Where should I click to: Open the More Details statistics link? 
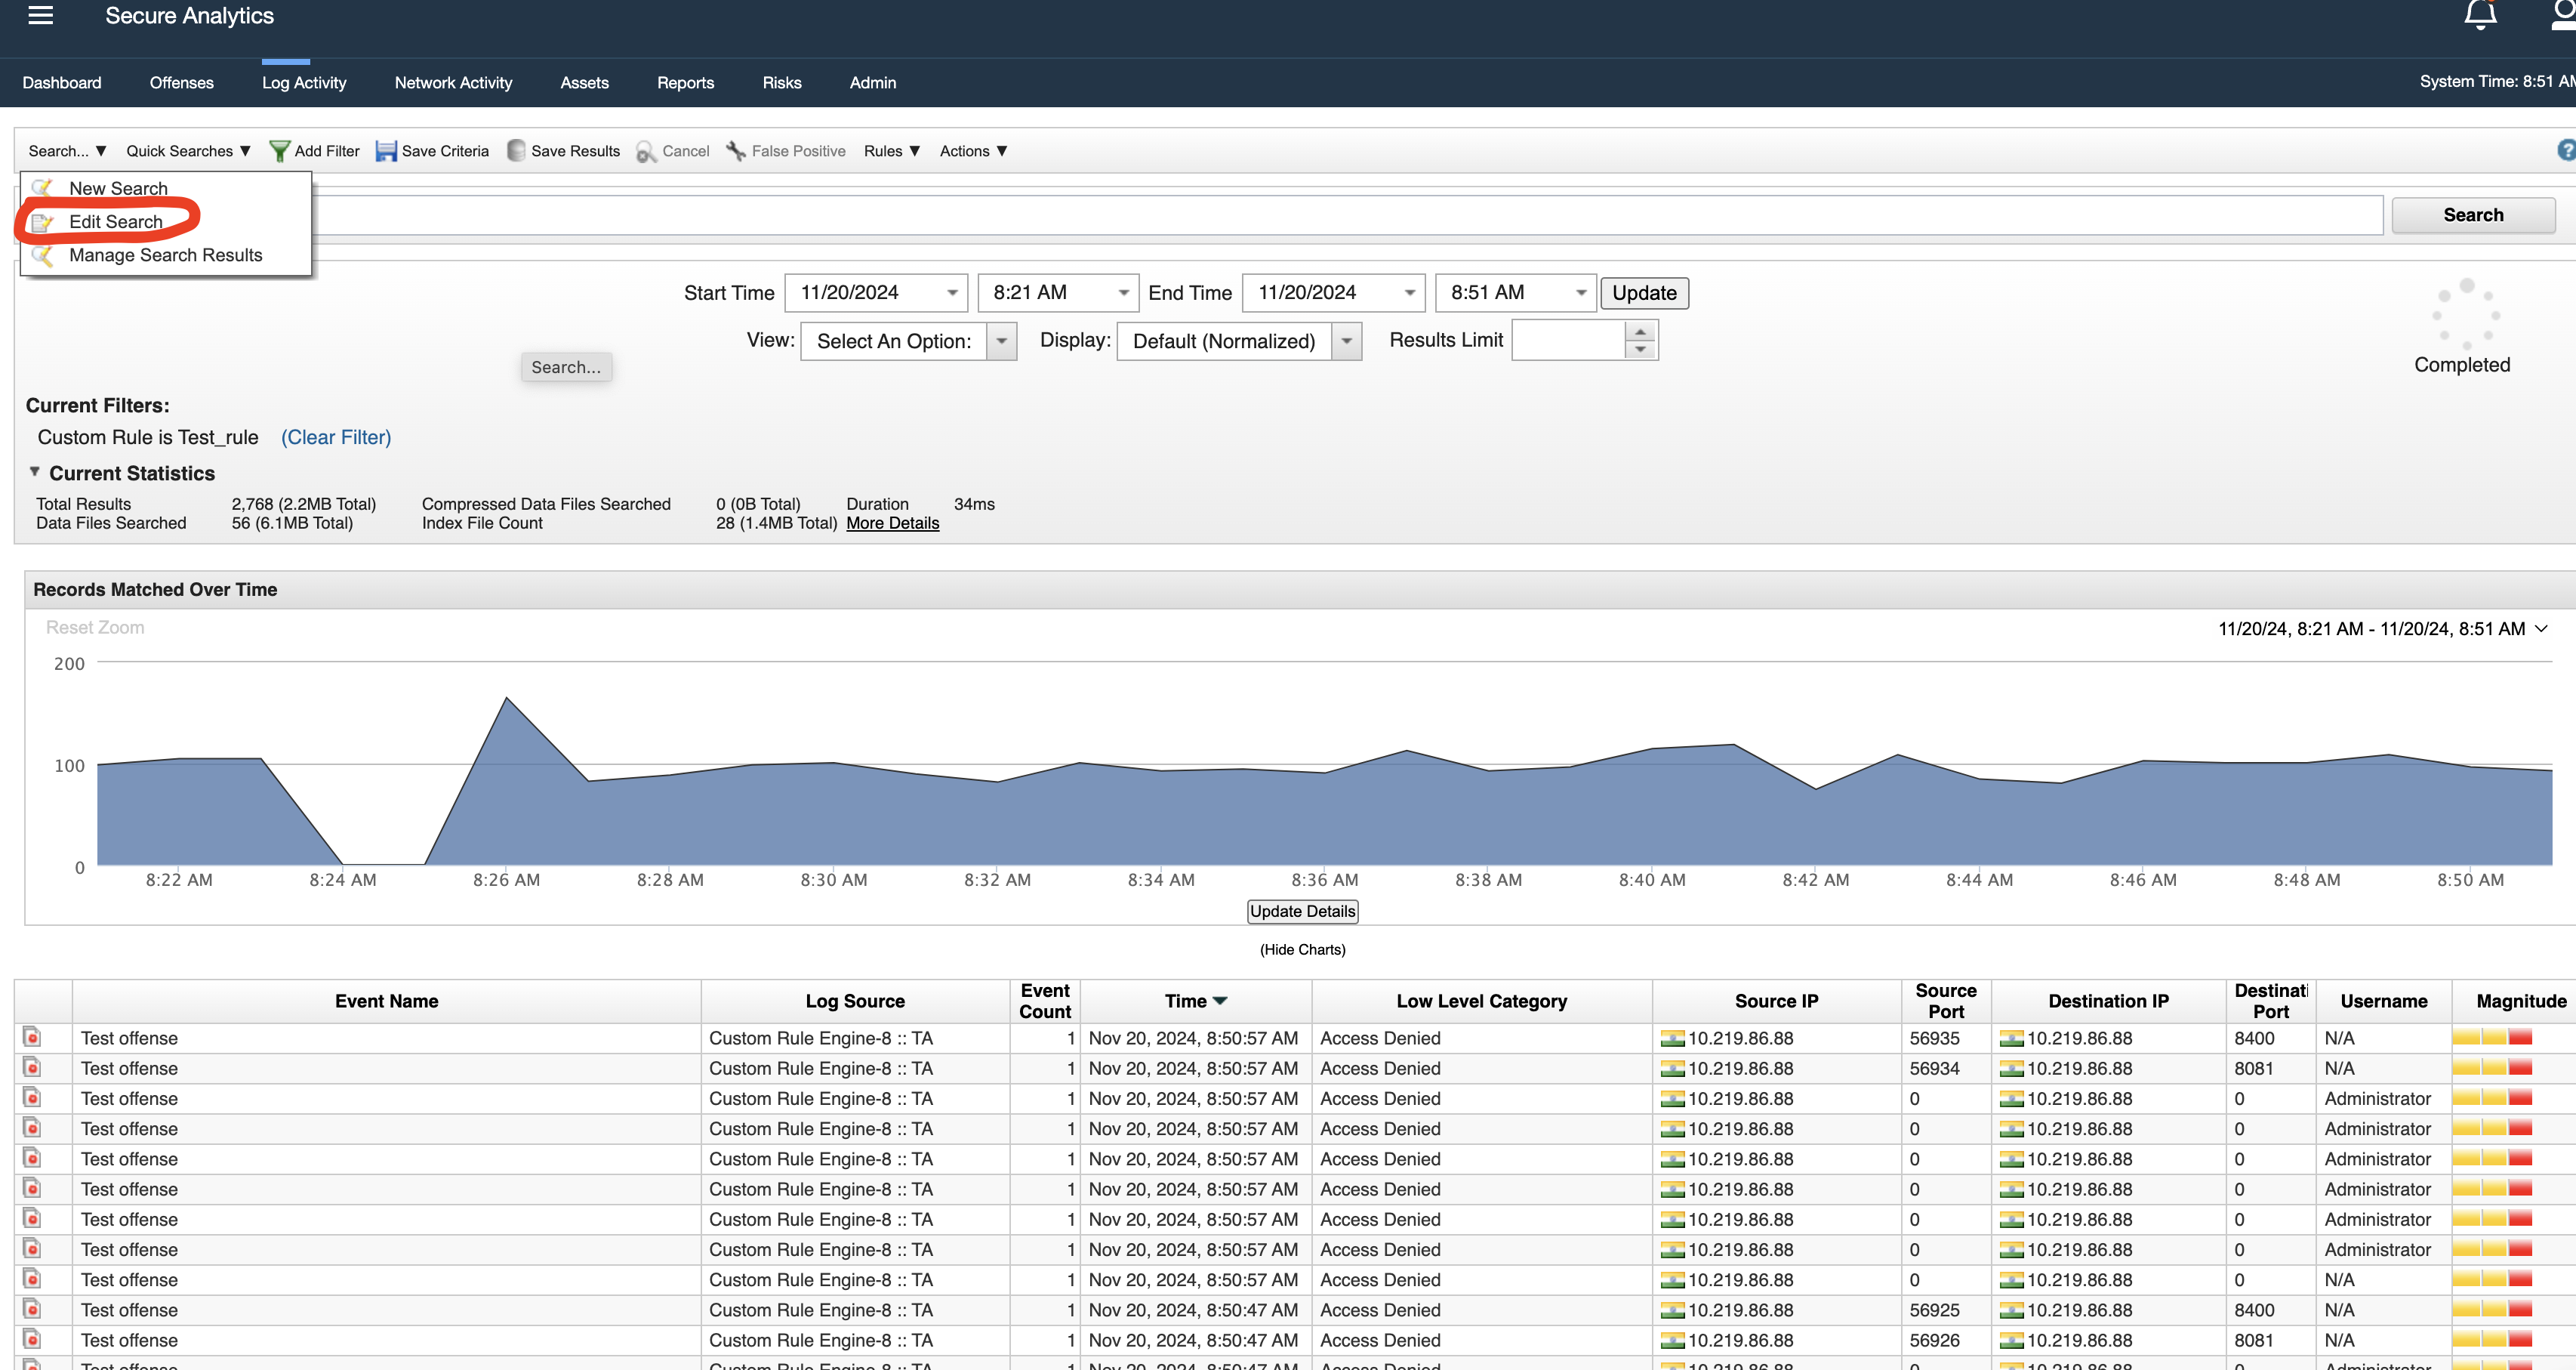click(x=892, y=523)
